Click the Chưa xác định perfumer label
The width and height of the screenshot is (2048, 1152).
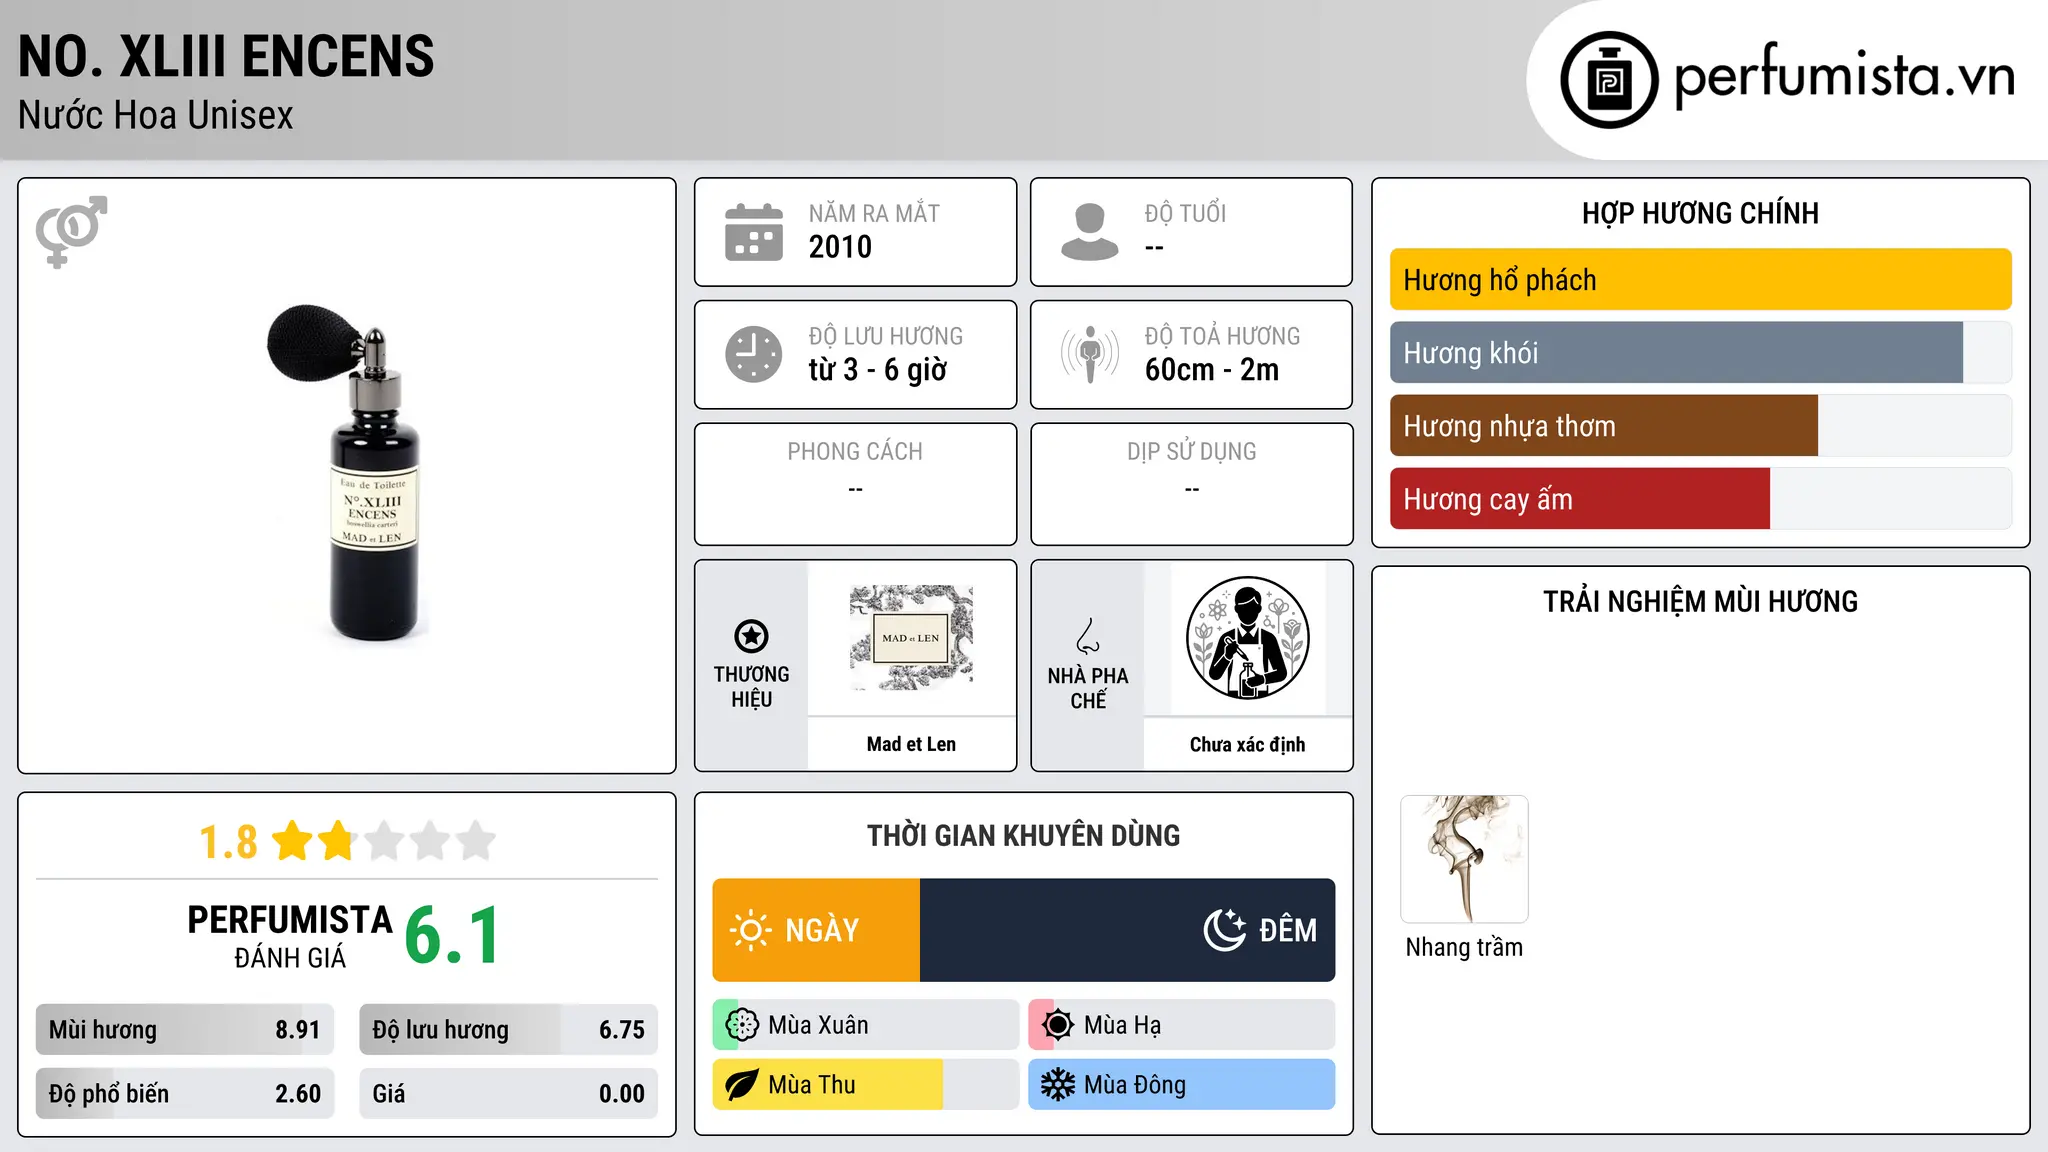pyautogui.click(x=1247, y=744)
